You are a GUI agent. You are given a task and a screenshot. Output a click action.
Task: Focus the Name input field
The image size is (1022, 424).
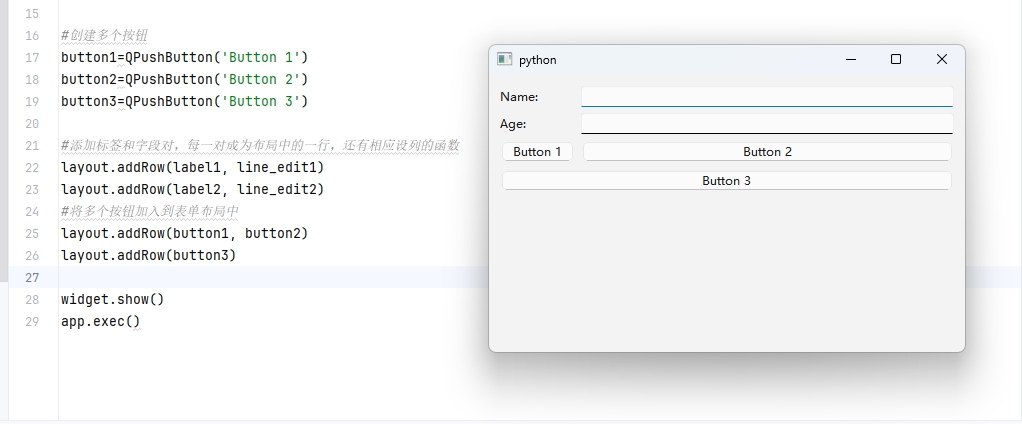pyautogui.click(x=766, y=97)
